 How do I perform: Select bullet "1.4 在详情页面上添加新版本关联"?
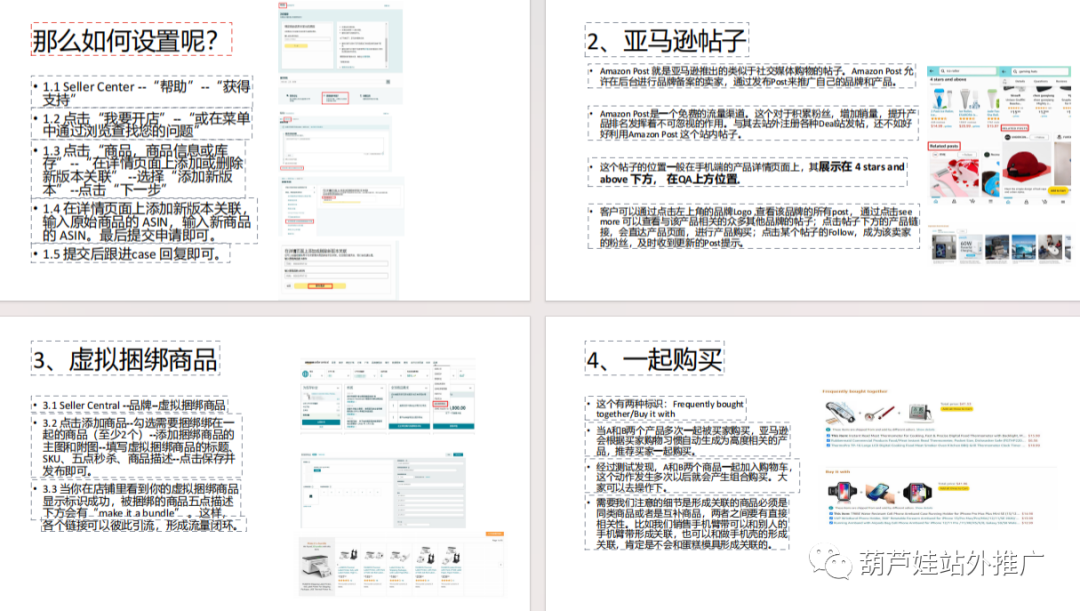(x=144, y=221)
